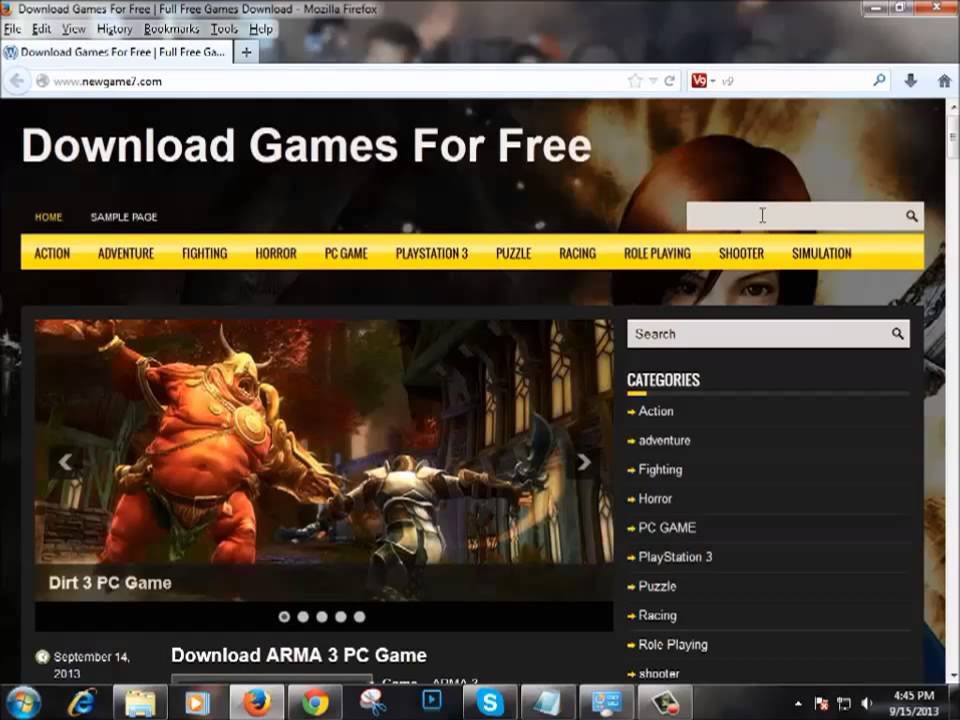This screenshot has width=960, height=720.
Task: Open Action in sidebar categories
Action: point(656,411)
